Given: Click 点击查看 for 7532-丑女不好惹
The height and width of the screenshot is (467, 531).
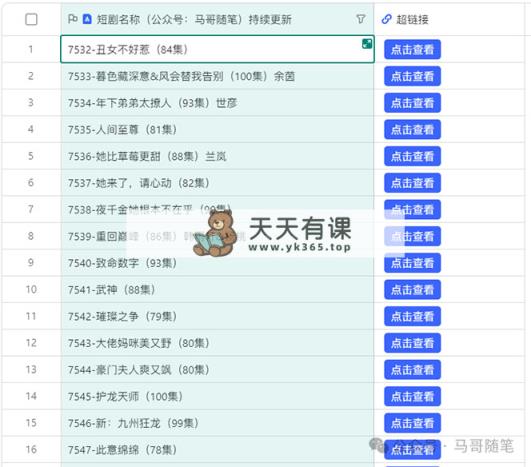Looking at the screenshot, I should pyautogui.click(x=412, y=50).
